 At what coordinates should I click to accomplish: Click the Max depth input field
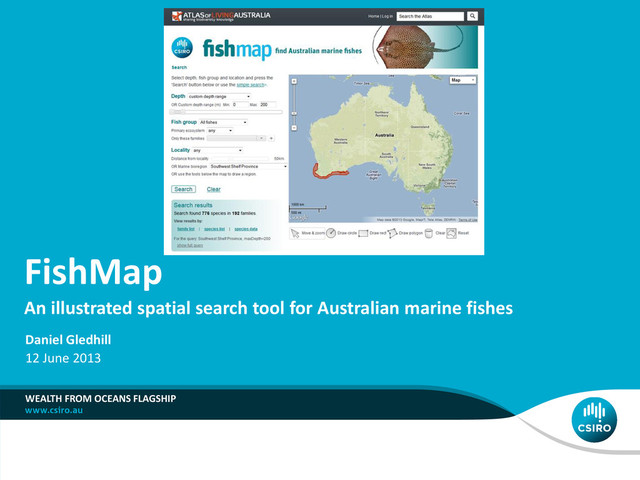[268, 104]
